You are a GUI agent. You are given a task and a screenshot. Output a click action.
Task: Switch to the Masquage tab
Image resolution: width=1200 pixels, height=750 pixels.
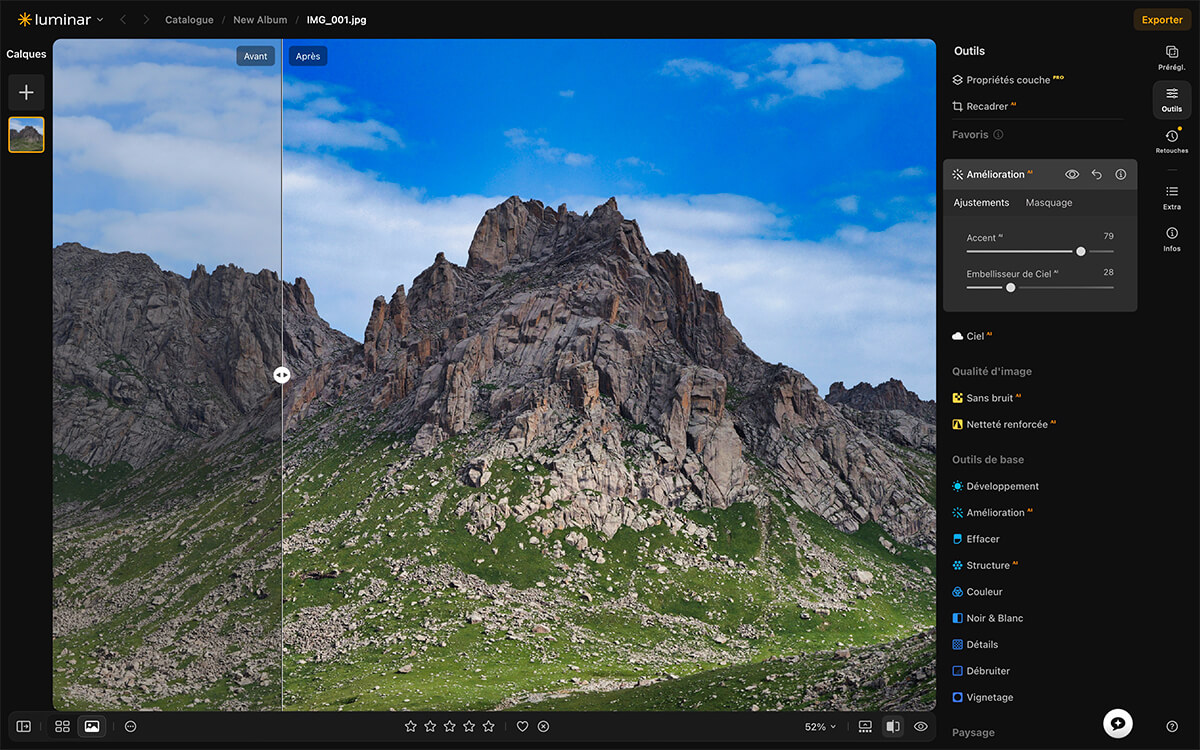(x=1049, y=203)
